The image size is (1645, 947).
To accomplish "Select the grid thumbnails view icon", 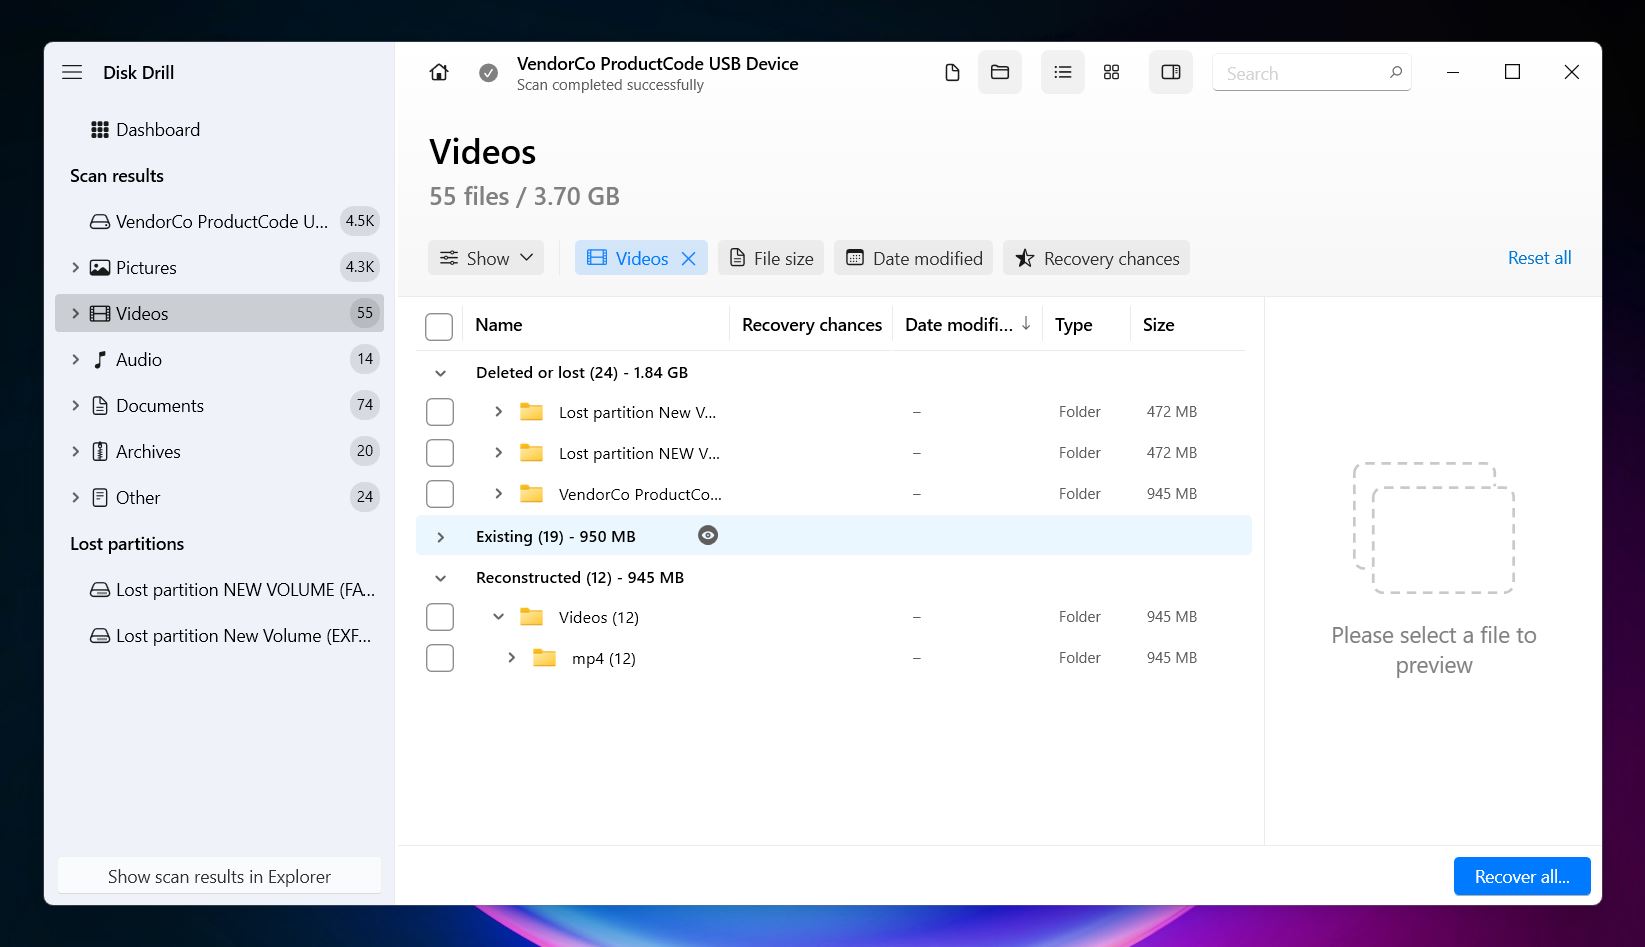I will pyautogui.click(x=1111, y=72).
